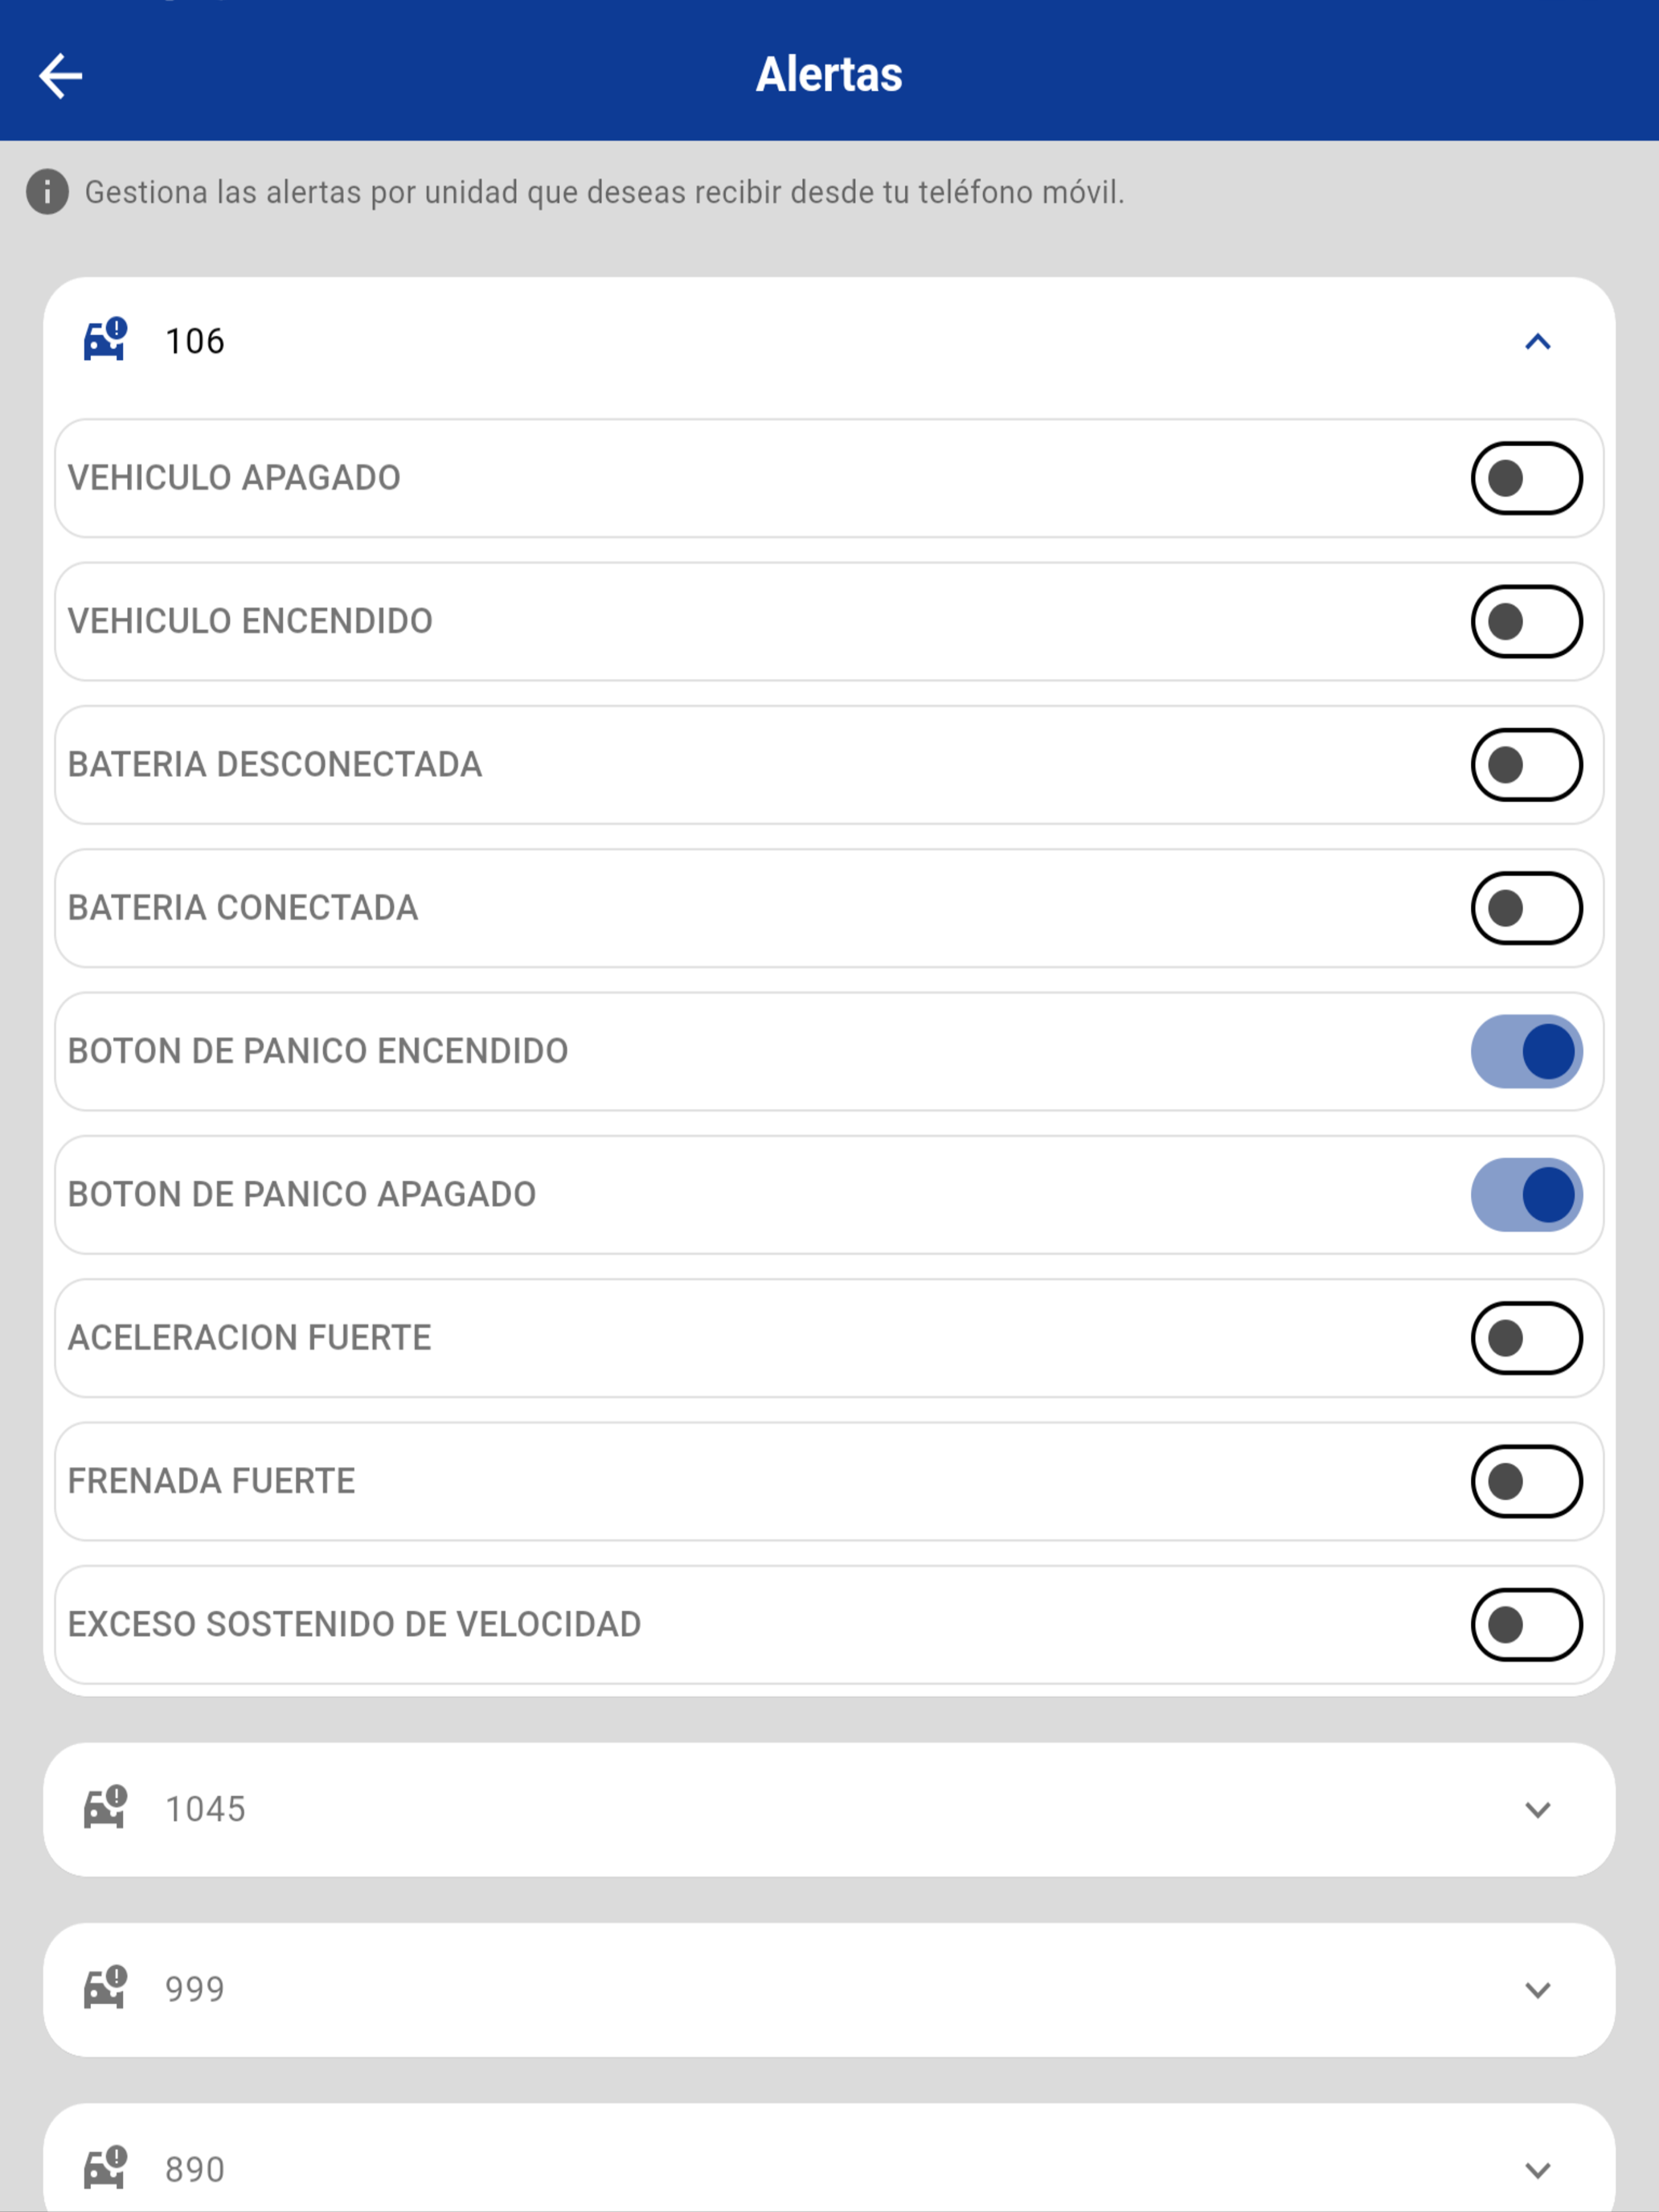Tap the vehicle alert icon for unit 999
Image resolution: width=1659 pixels, height=2212 pixels.
click(x=105, y=1988)
